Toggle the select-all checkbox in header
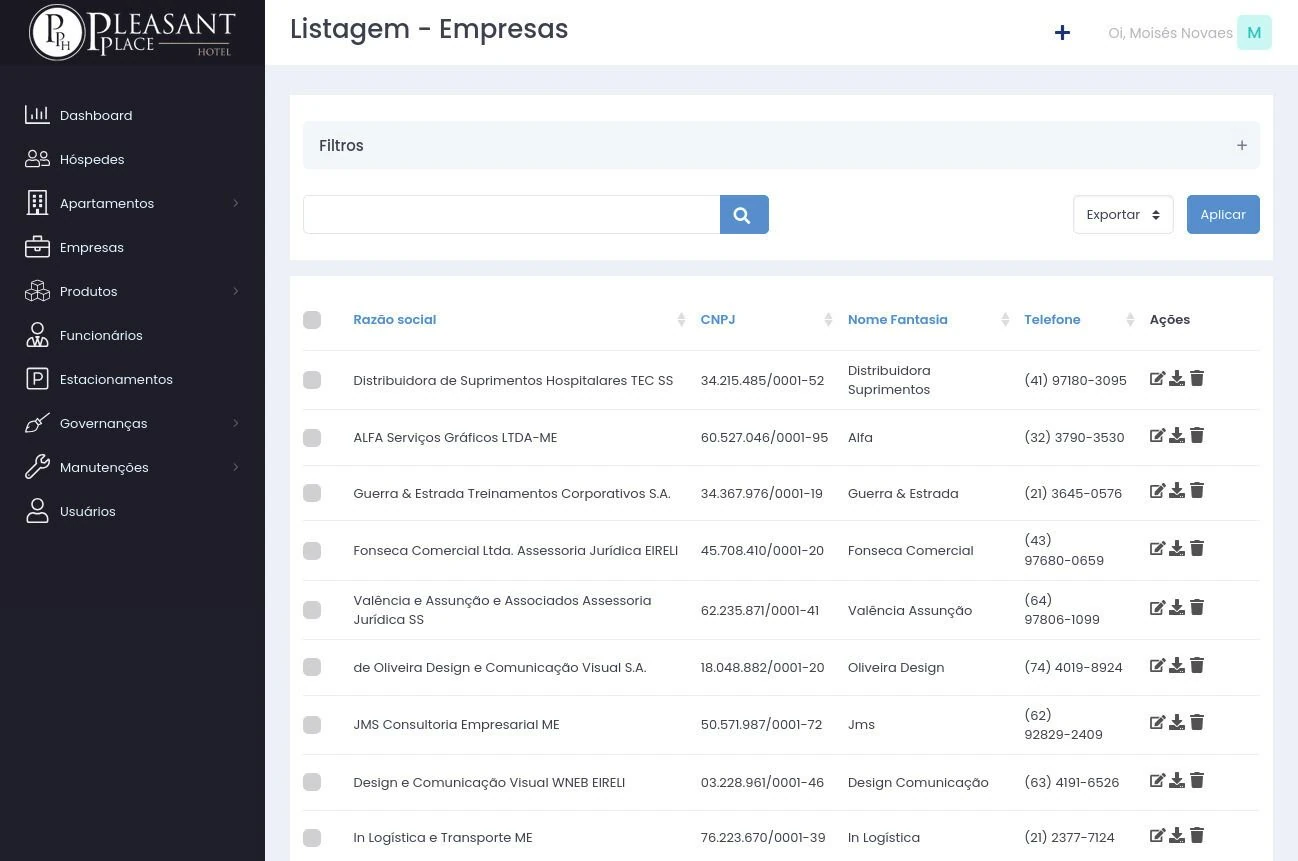This screenshot has height=861, width=1298. [x=312, y=320]
